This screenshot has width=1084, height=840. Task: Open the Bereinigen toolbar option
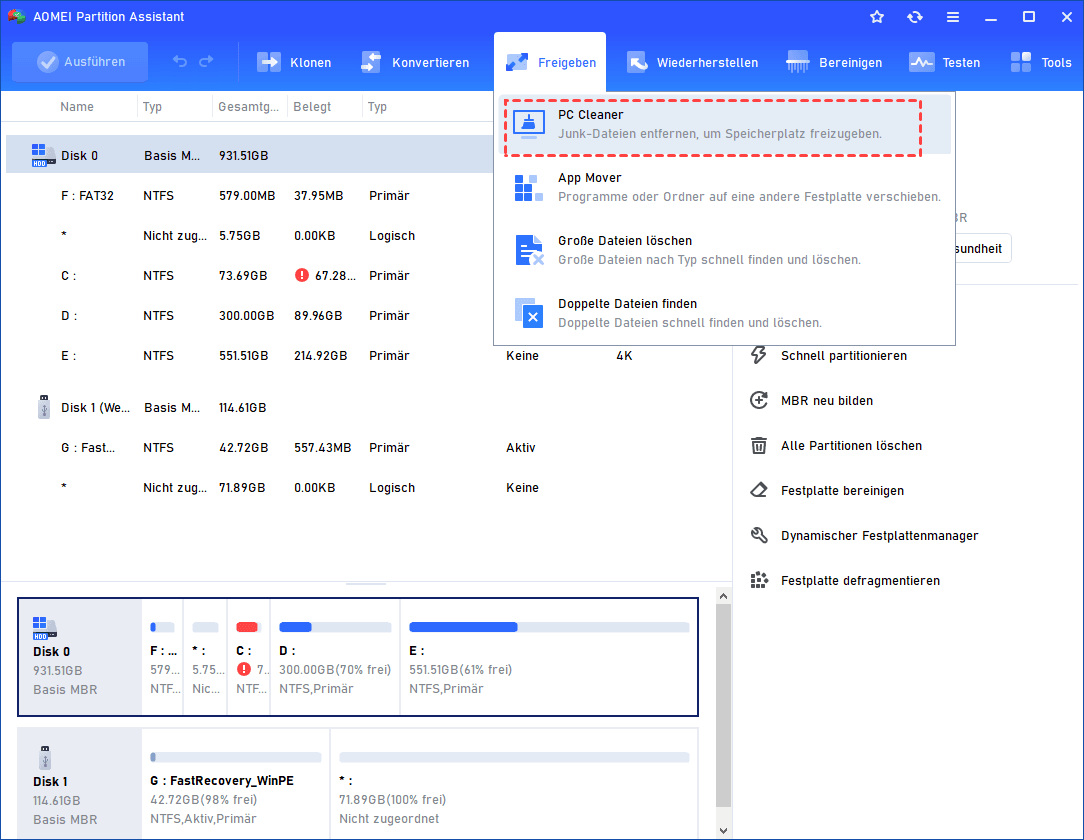click(x=834, y=62)
